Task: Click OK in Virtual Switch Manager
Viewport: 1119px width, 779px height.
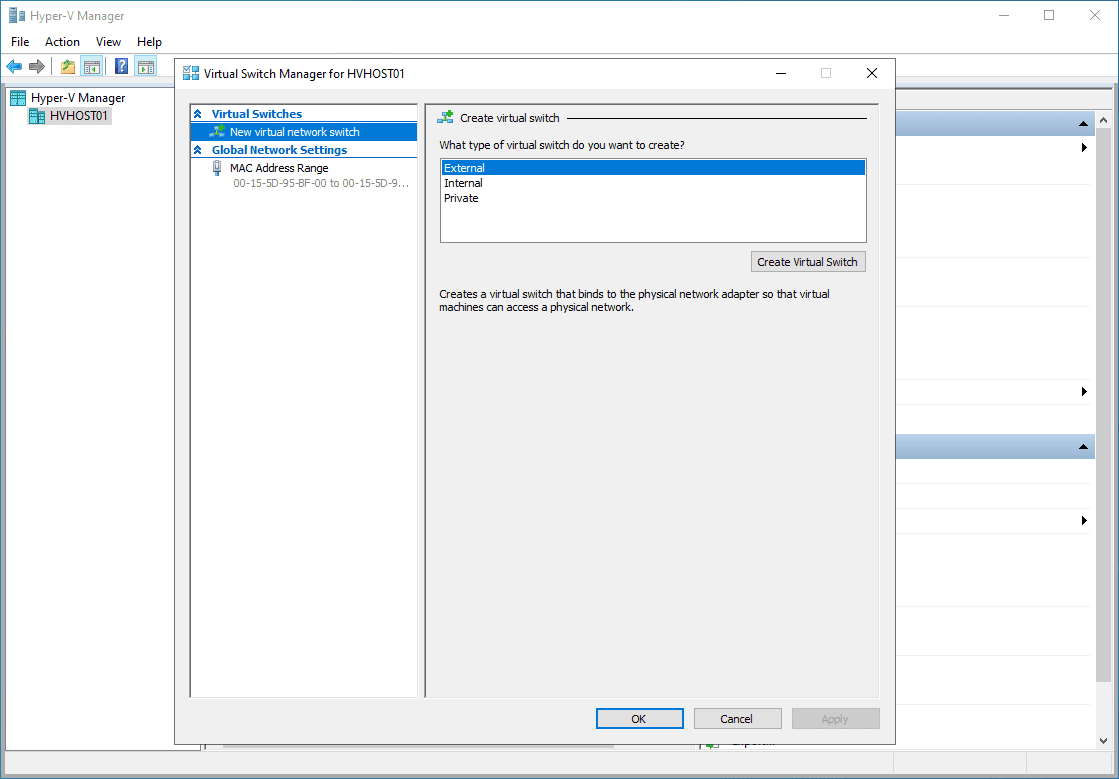Action: click(639, 718)
